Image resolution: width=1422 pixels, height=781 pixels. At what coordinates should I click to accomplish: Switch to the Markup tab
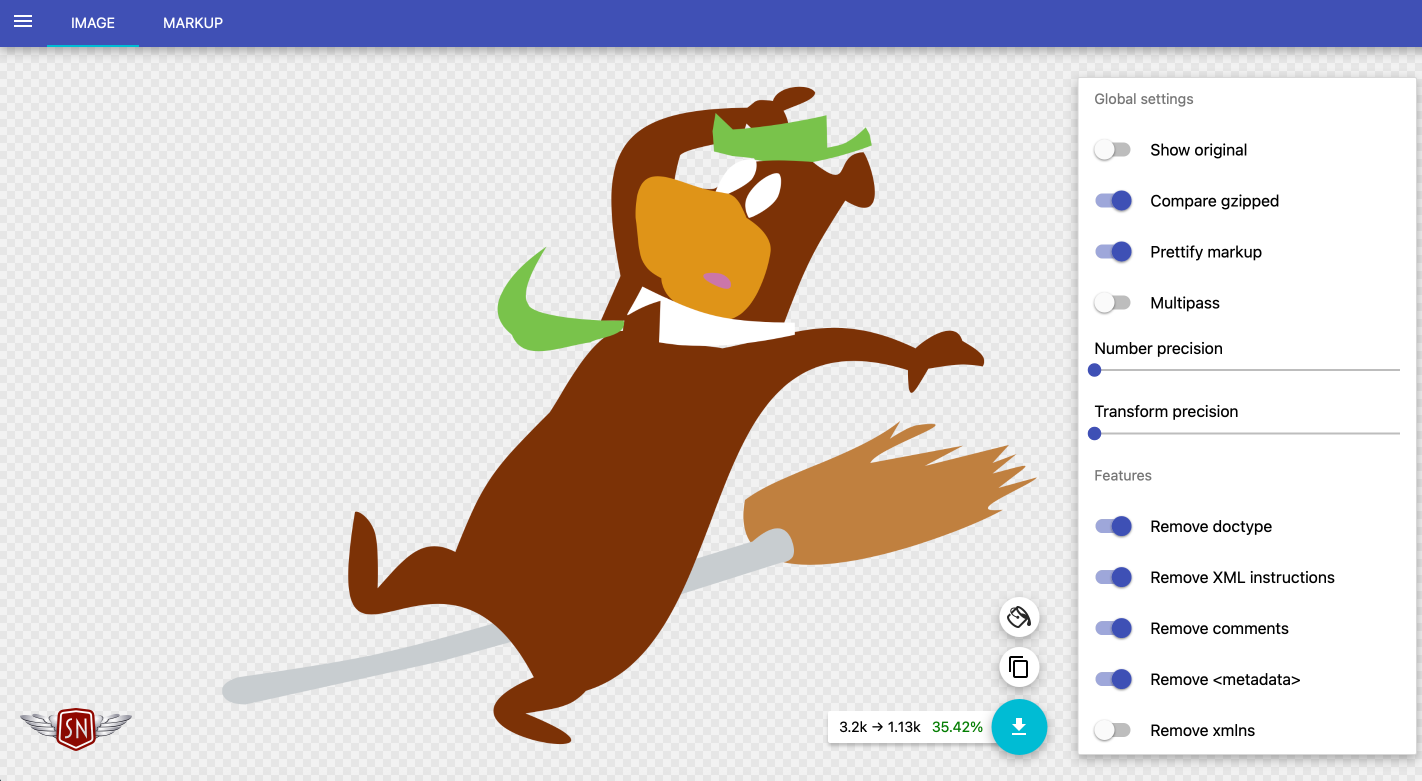(x=193, y=23)
